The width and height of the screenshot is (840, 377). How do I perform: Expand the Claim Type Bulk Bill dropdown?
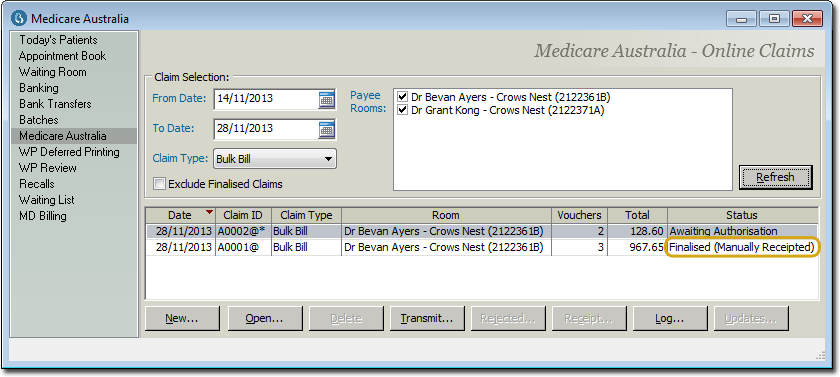pos(275,159)
